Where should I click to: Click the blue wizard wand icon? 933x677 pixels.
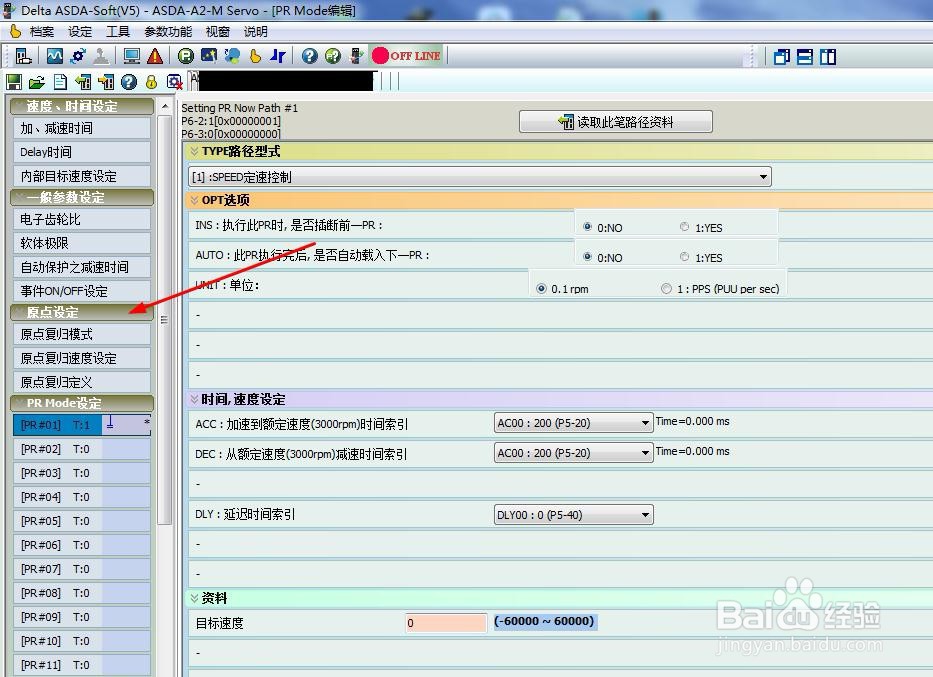tap(209, 57)
